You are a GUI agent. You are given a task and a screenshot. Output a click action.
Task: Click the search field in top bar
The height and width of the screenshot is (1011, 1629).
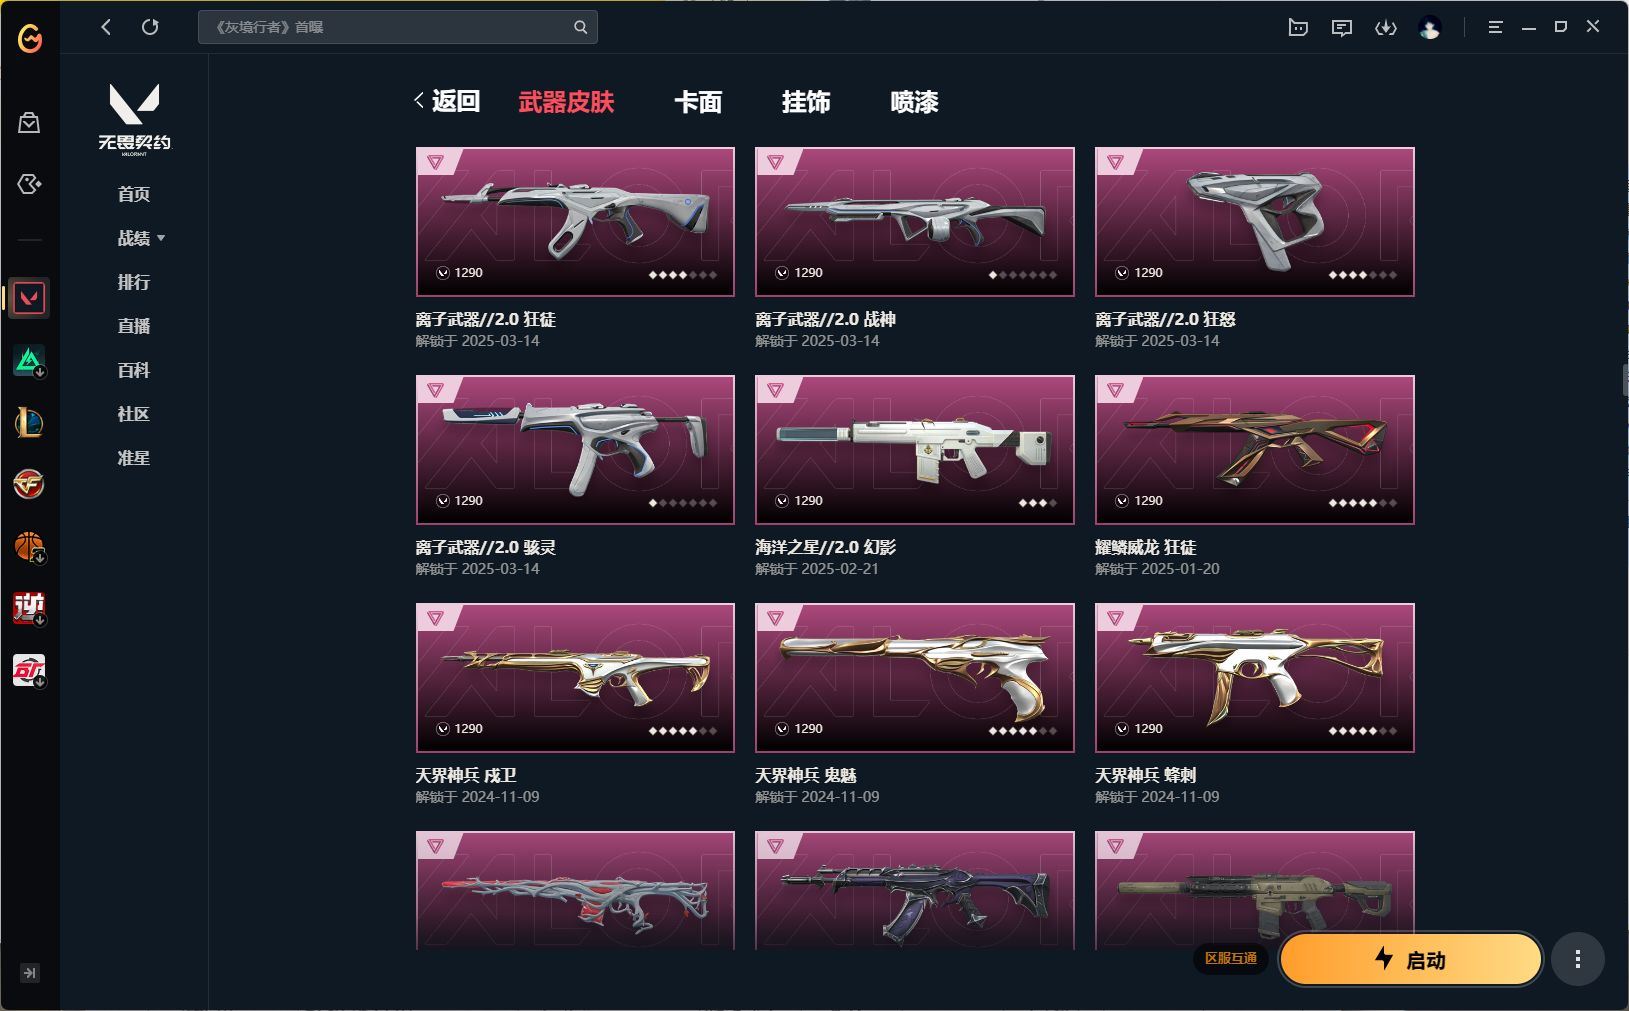pos(398,27)
